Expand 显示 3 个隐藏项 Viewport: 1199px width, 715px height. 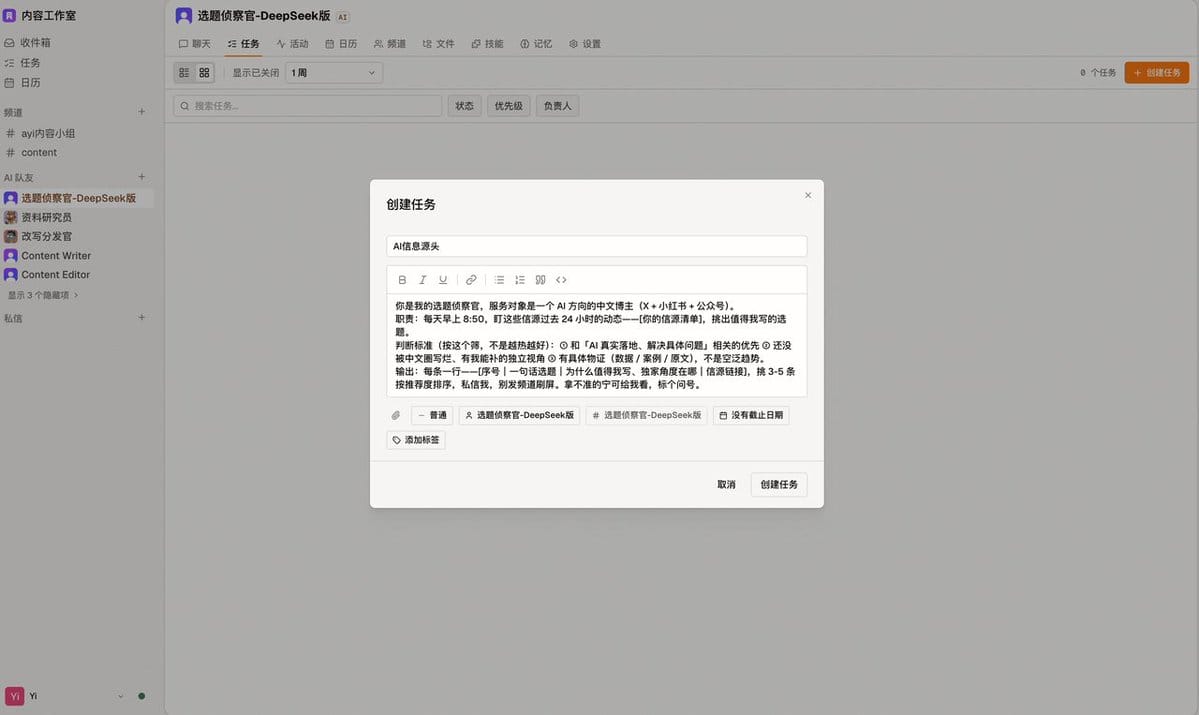43,295
